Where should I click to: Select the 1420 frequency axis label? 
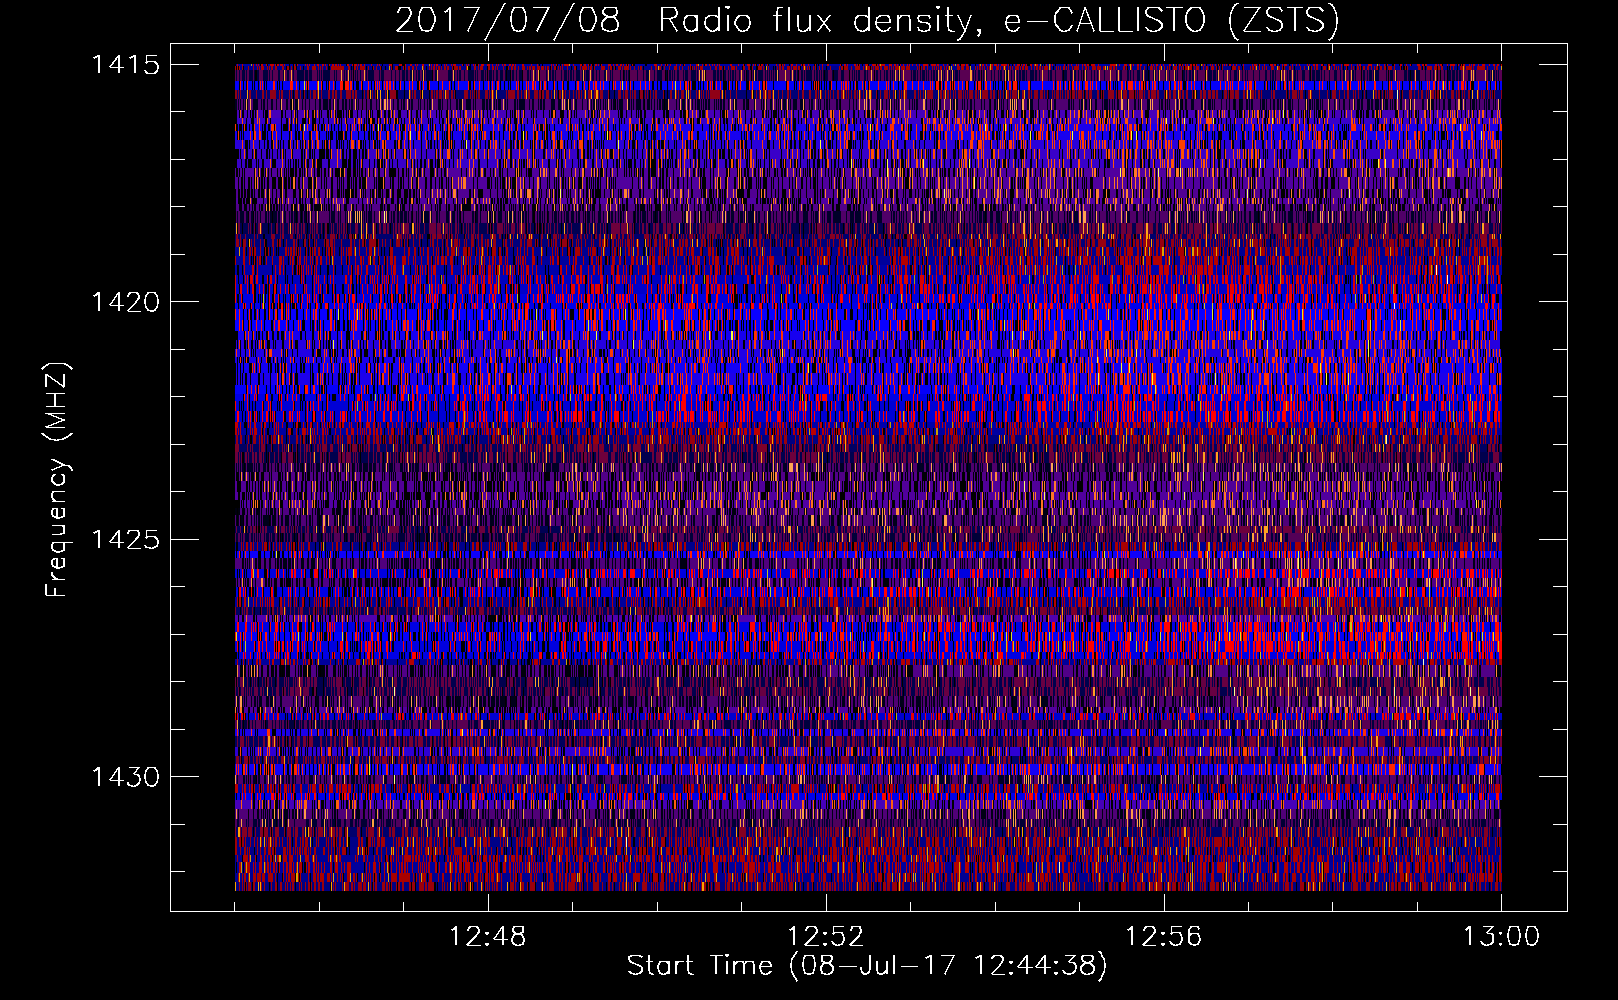[x=125, y=302]
